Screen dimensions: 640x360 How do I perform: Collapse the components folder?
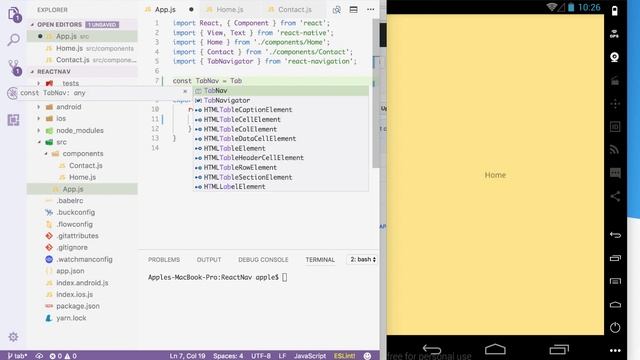coord(46,153)
